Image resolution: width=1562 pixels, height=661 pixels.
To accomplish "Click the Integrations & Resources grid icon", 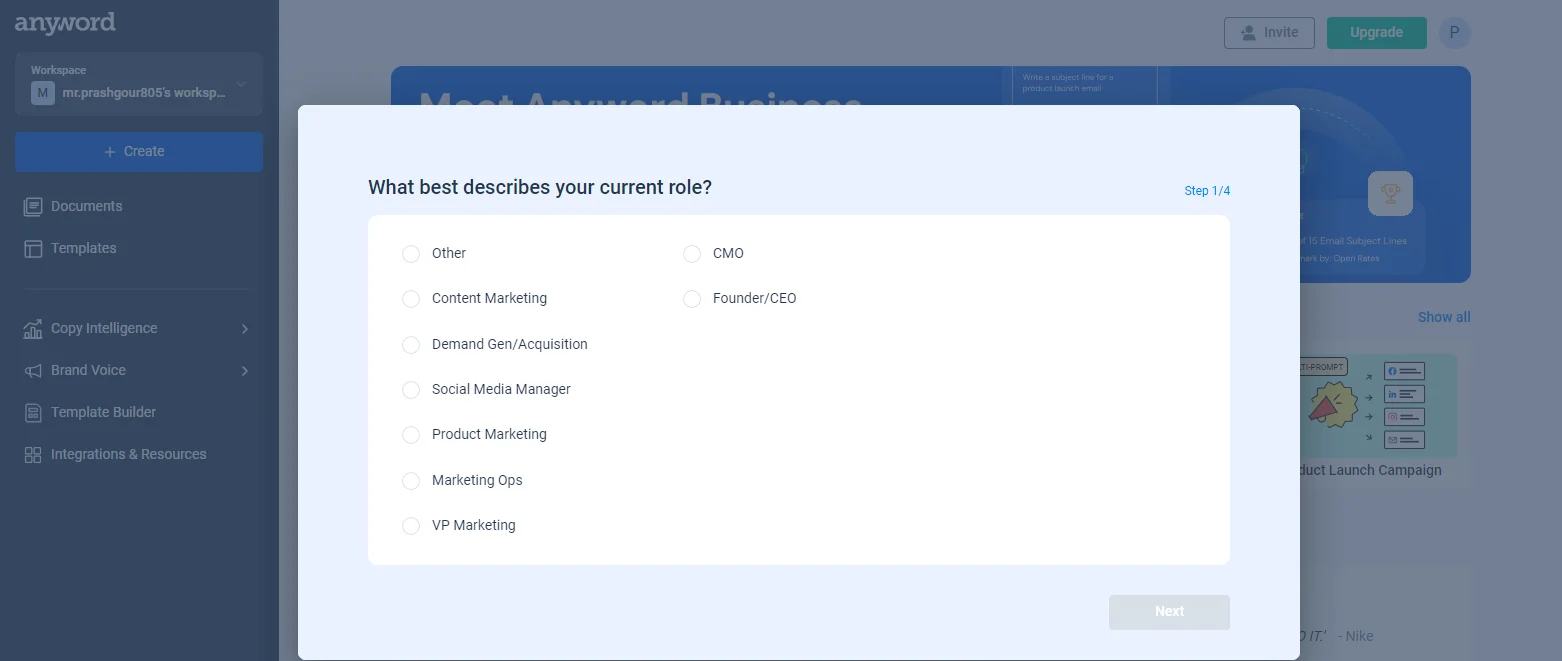I will (33, 454).
